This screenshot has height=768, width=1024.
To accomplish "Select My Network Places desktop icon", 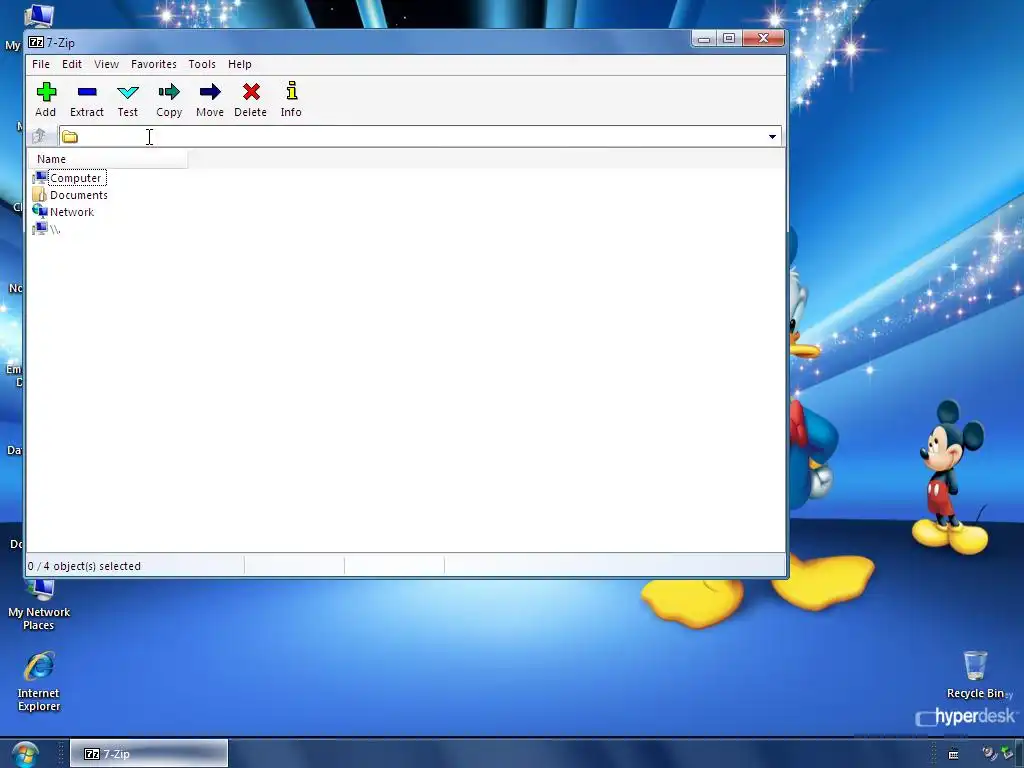I will point(39,604).
